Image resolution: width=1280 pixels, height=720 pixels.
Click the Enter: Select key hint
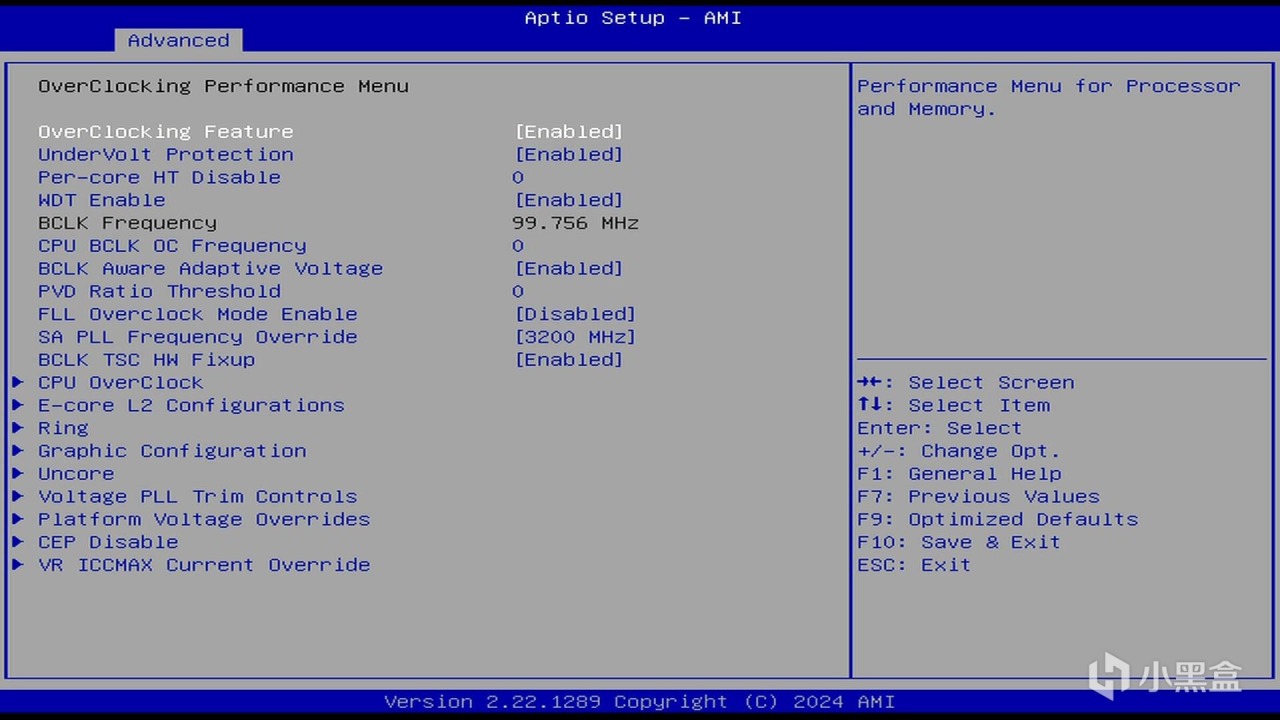tap(939, 428)
